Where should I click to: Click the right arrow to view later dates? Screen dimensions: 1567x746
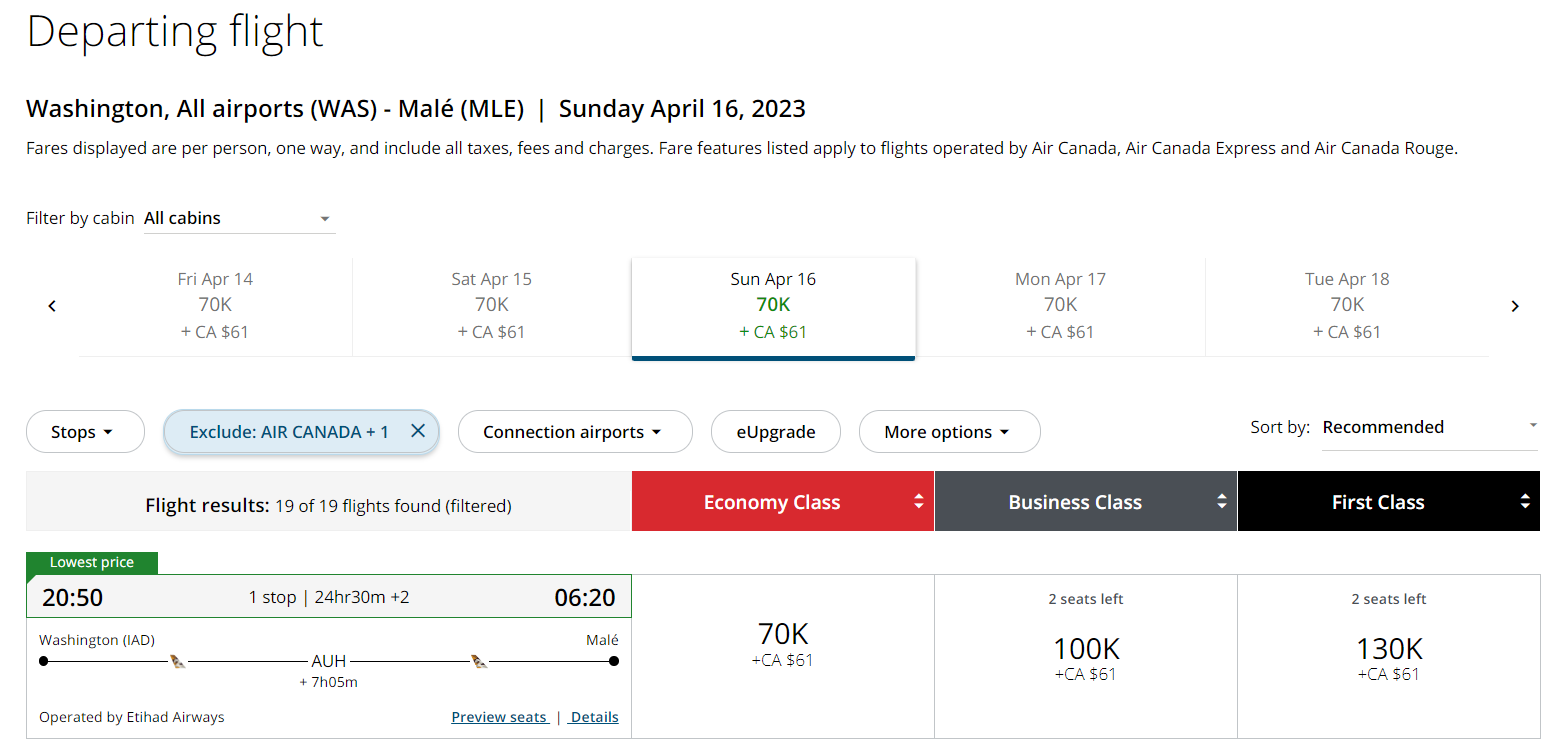click(1515, 305)
